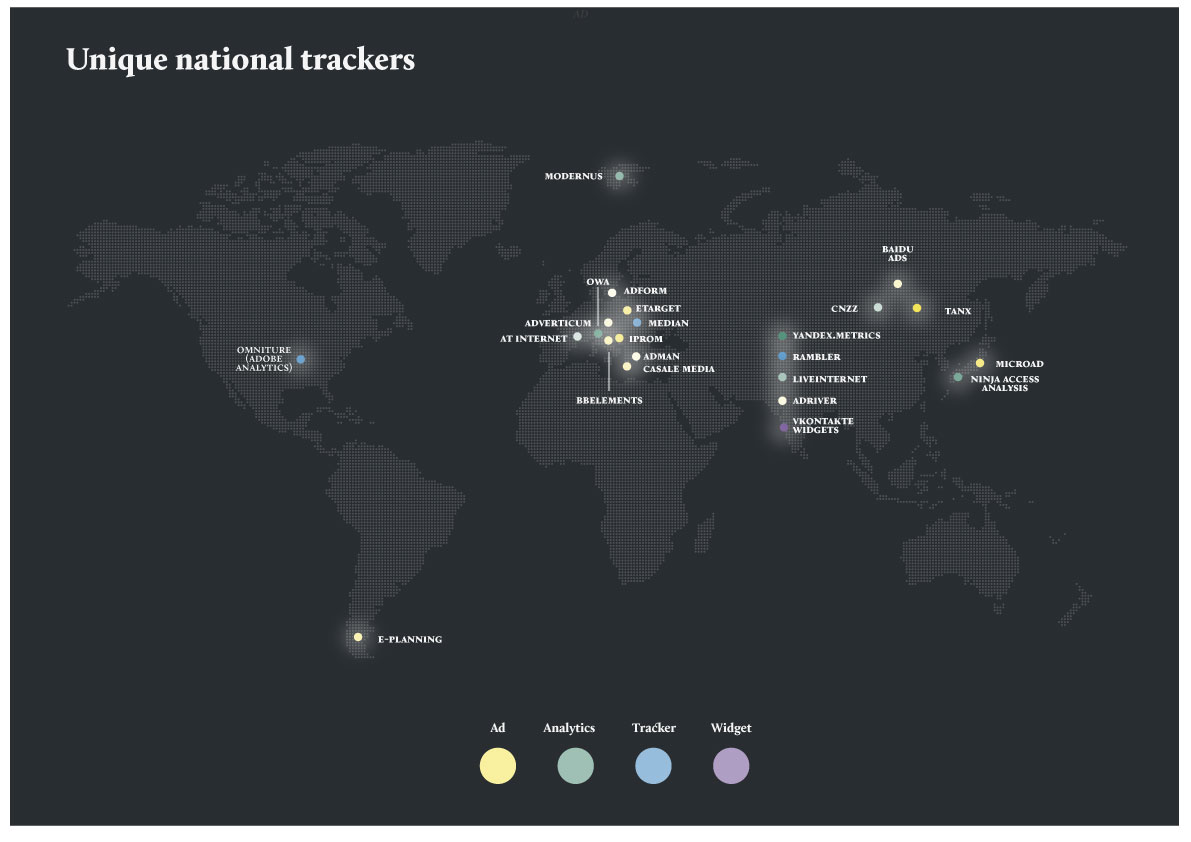Click the blue Tracker legend circle
This screenshot has width=1191, height=842.
pyautogui.click(x=653, y=765)
